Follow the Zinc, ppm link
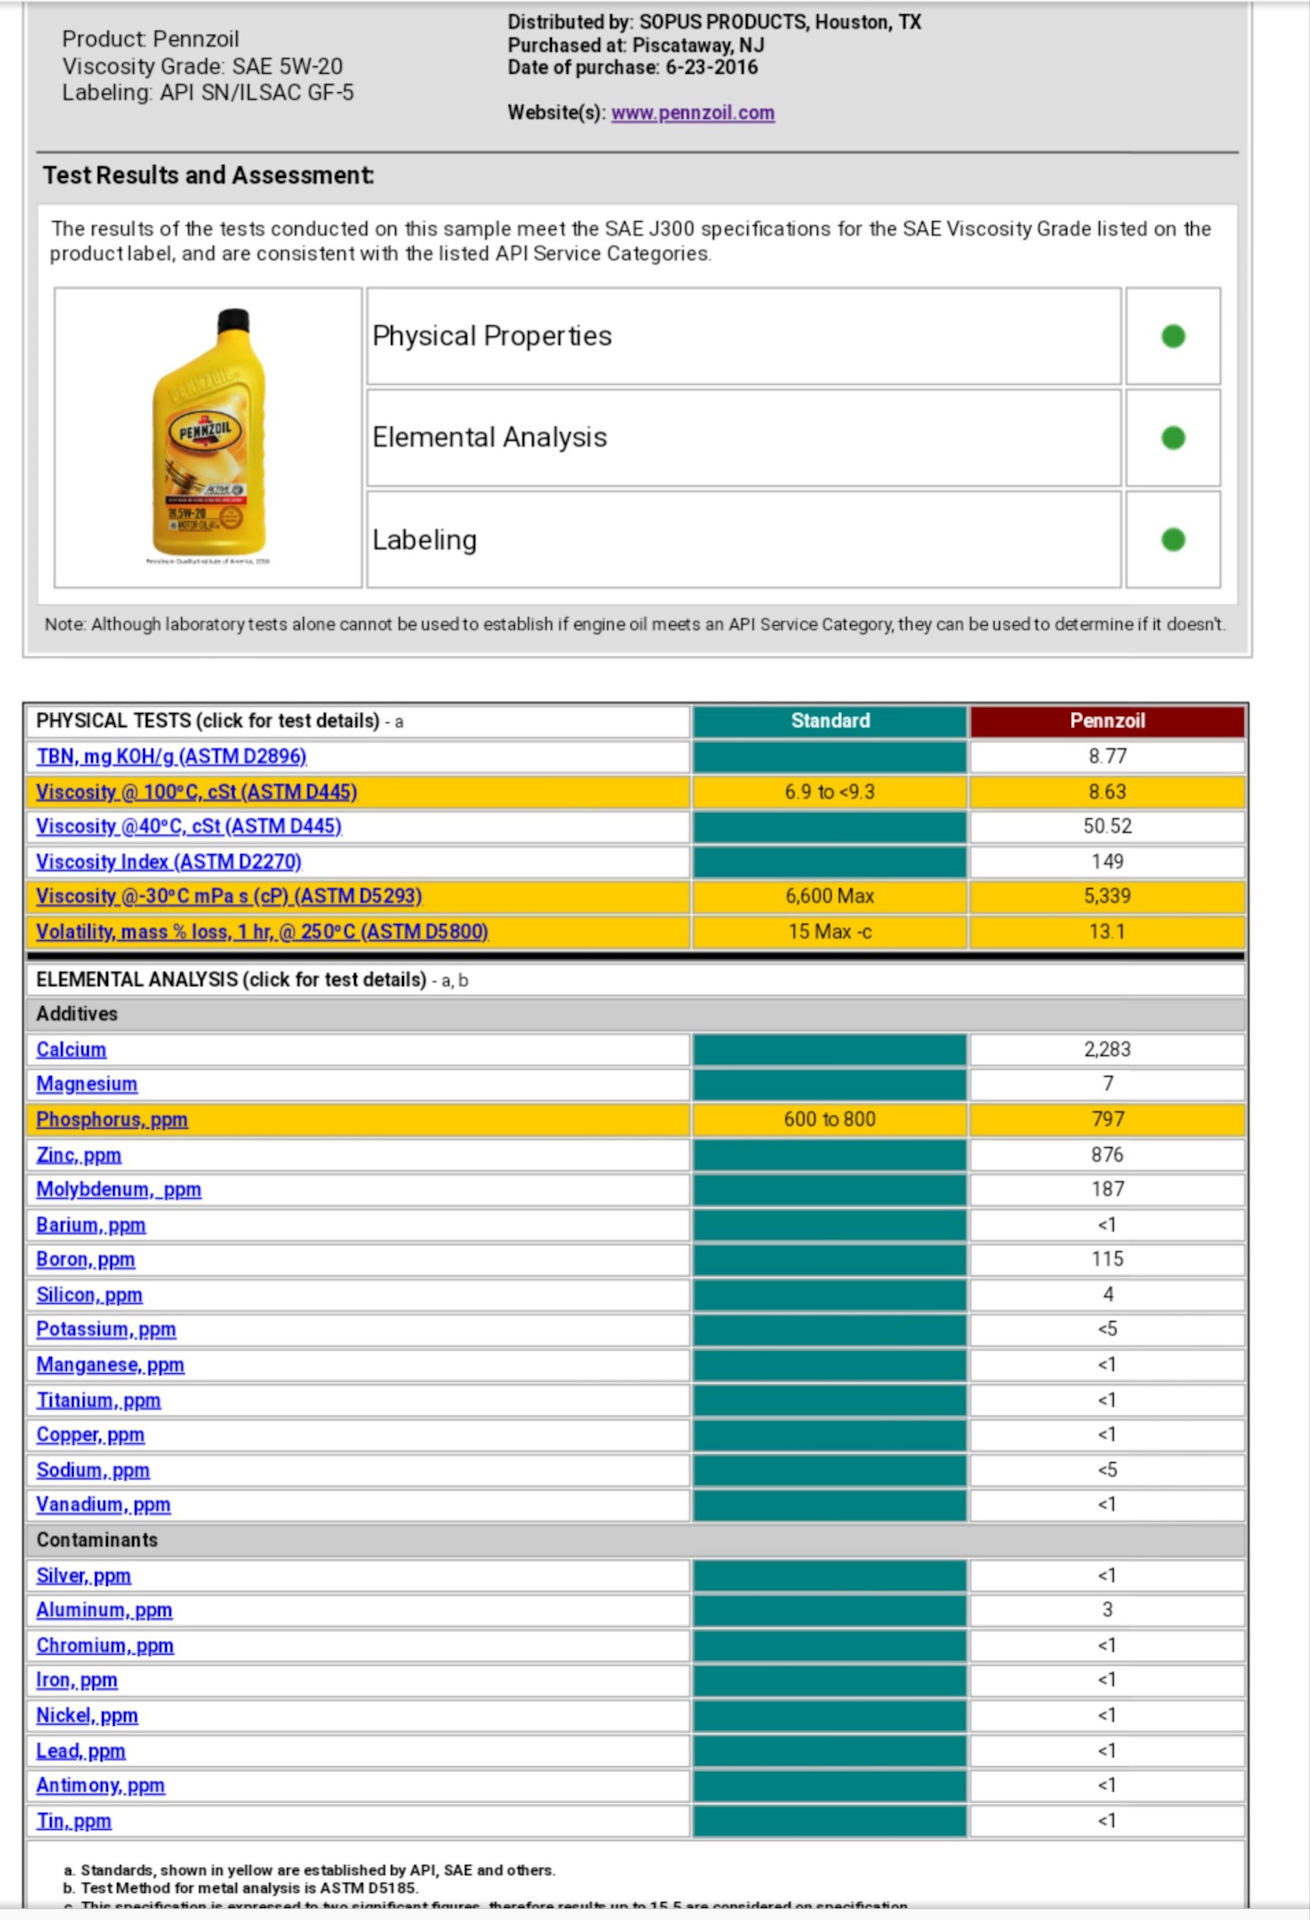The image size is (1310, 1920). (79, 1155)
